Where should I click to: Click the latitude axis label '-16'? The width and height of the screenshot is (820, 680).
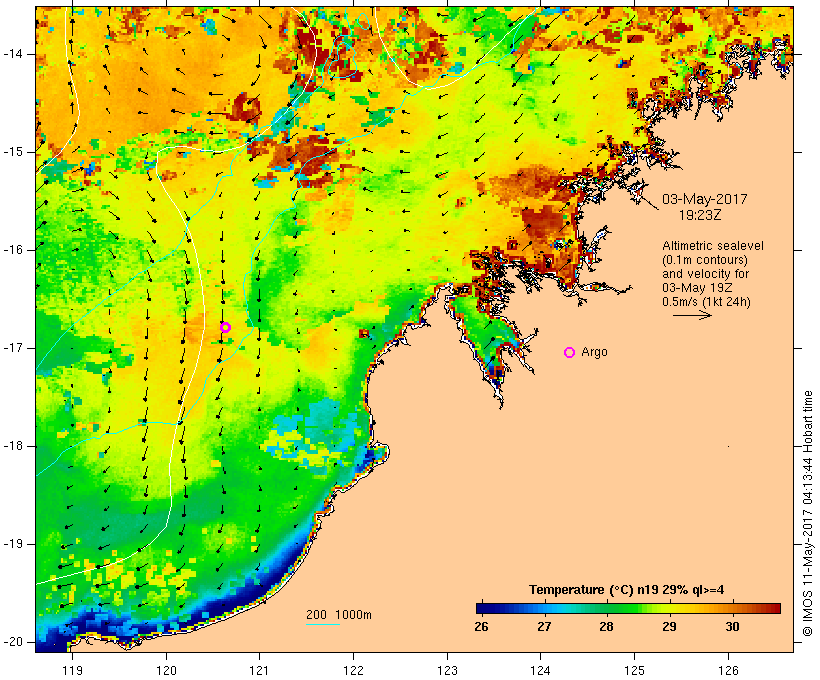point(12,250)
